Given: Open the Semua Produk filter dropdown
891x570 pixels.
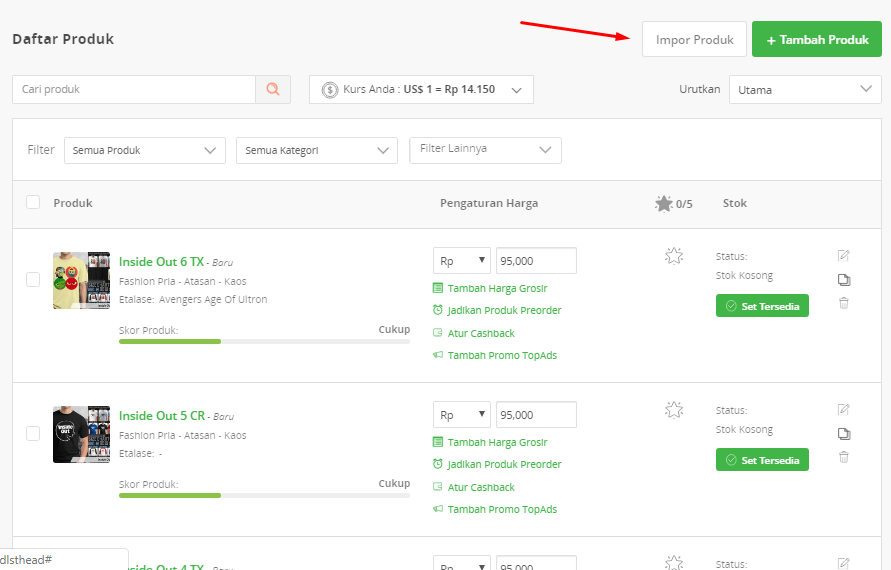Looking at the screenshot, I should [145, 151].
